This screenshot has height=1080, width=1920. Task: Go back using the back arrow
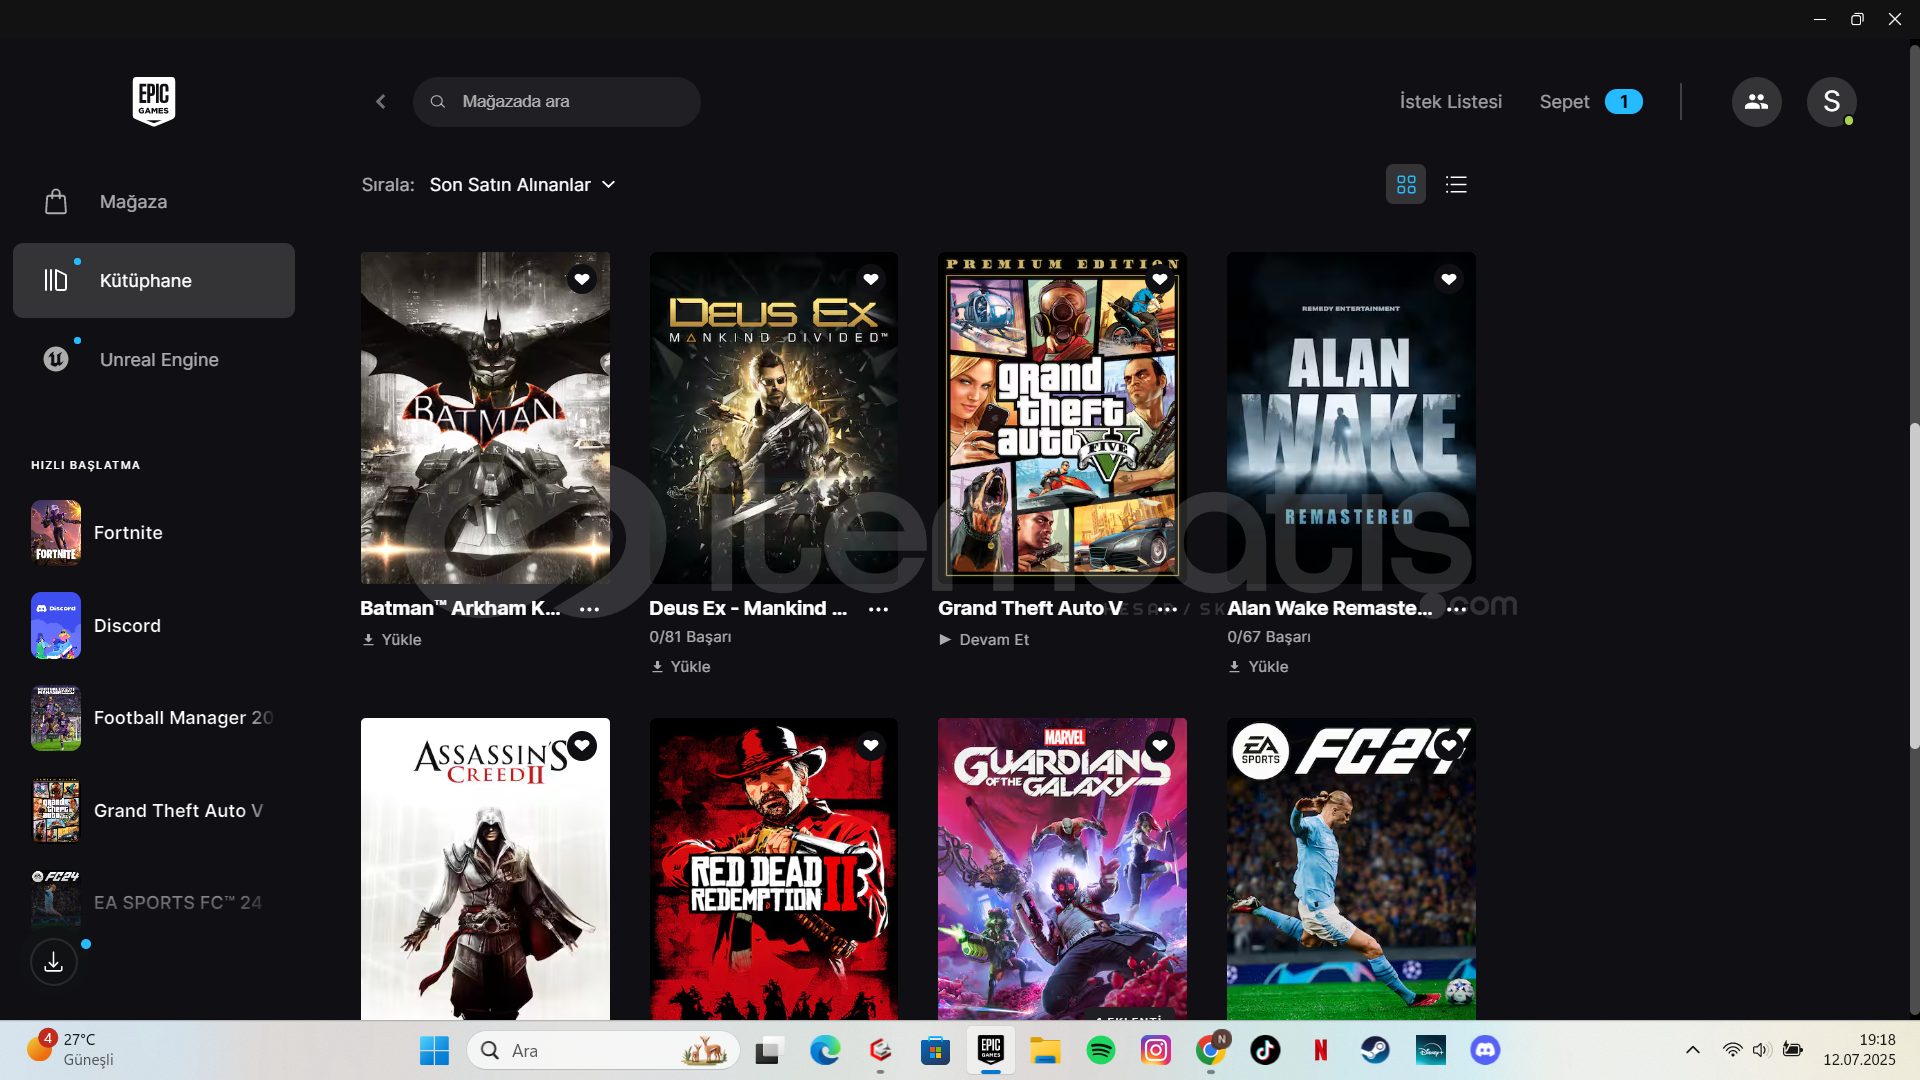[x=381, y=102]
